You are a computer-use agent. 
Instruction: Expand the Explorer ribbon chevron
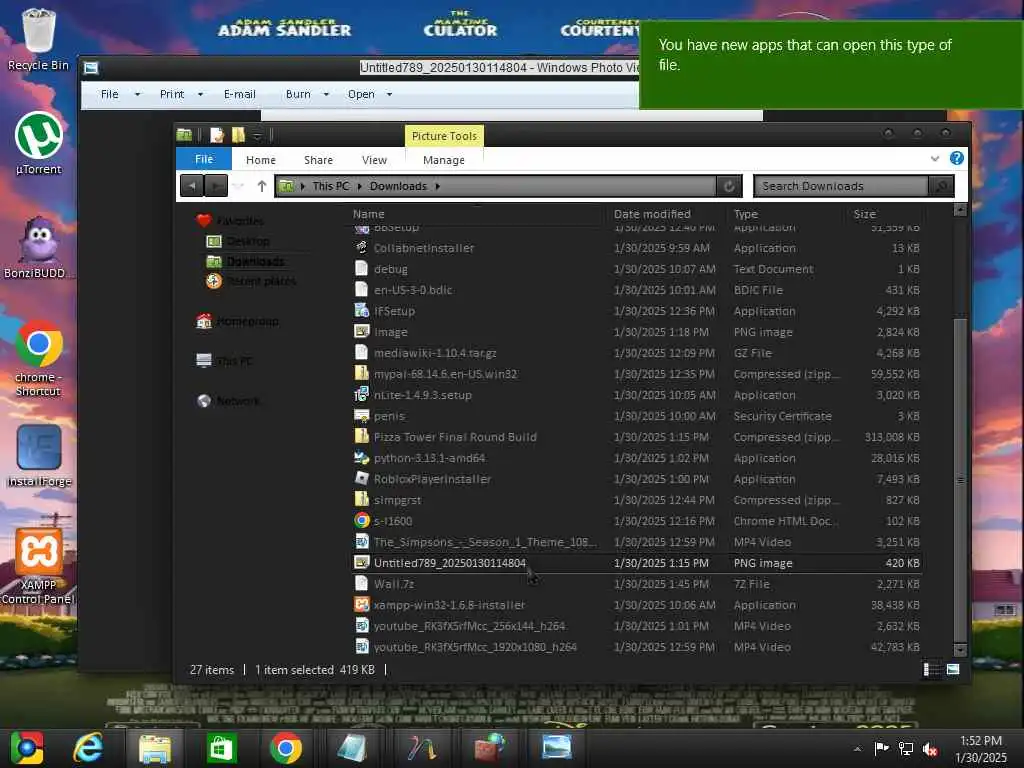click(935, 159)
